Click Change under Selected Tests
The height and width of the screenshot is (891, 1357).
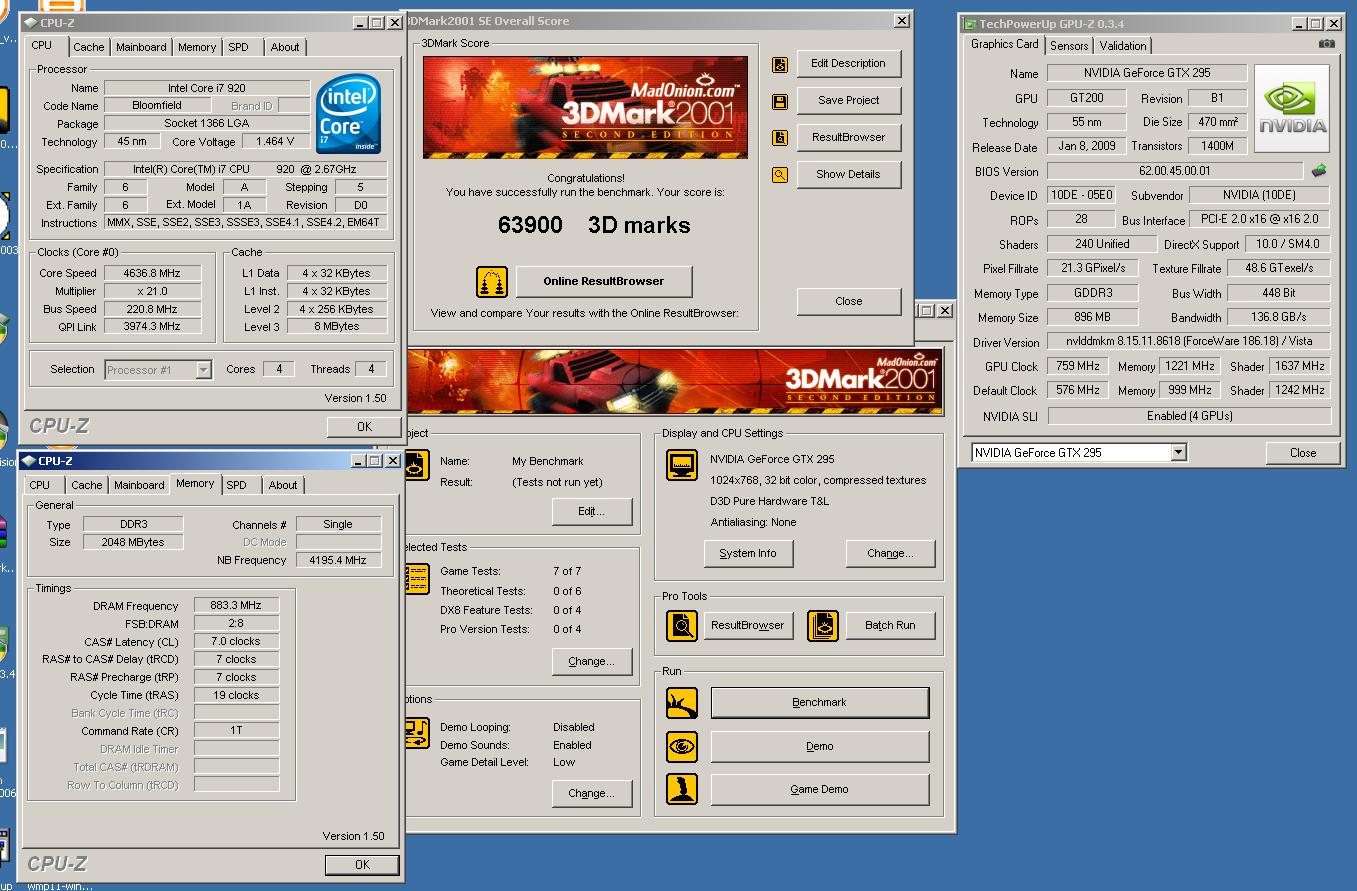point(592,662)
